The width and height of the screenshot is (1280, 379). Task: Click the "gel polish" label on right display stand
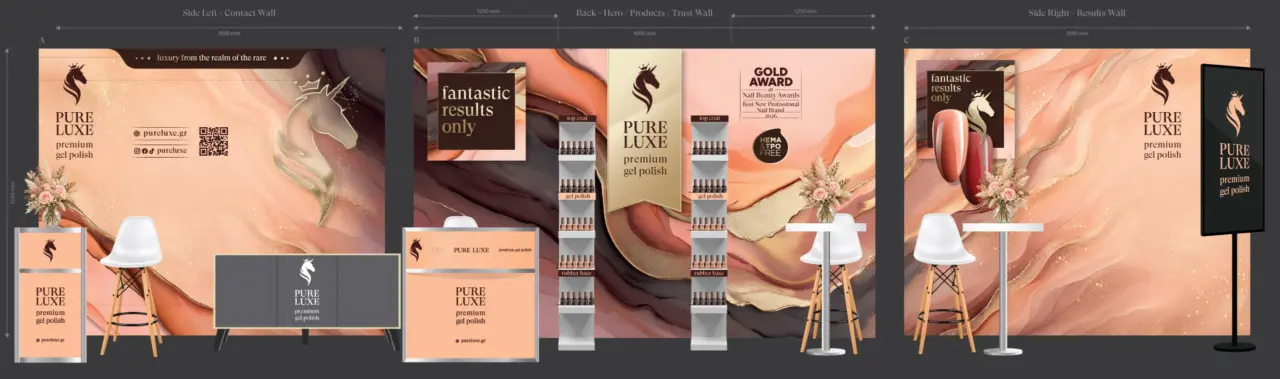coord(708,196)
